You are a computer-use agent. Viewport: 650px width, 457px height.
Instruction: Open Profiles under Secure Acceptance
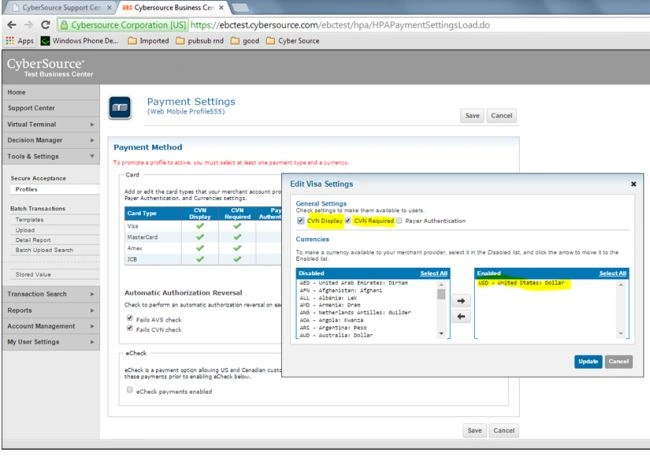(x=27, y=189)
